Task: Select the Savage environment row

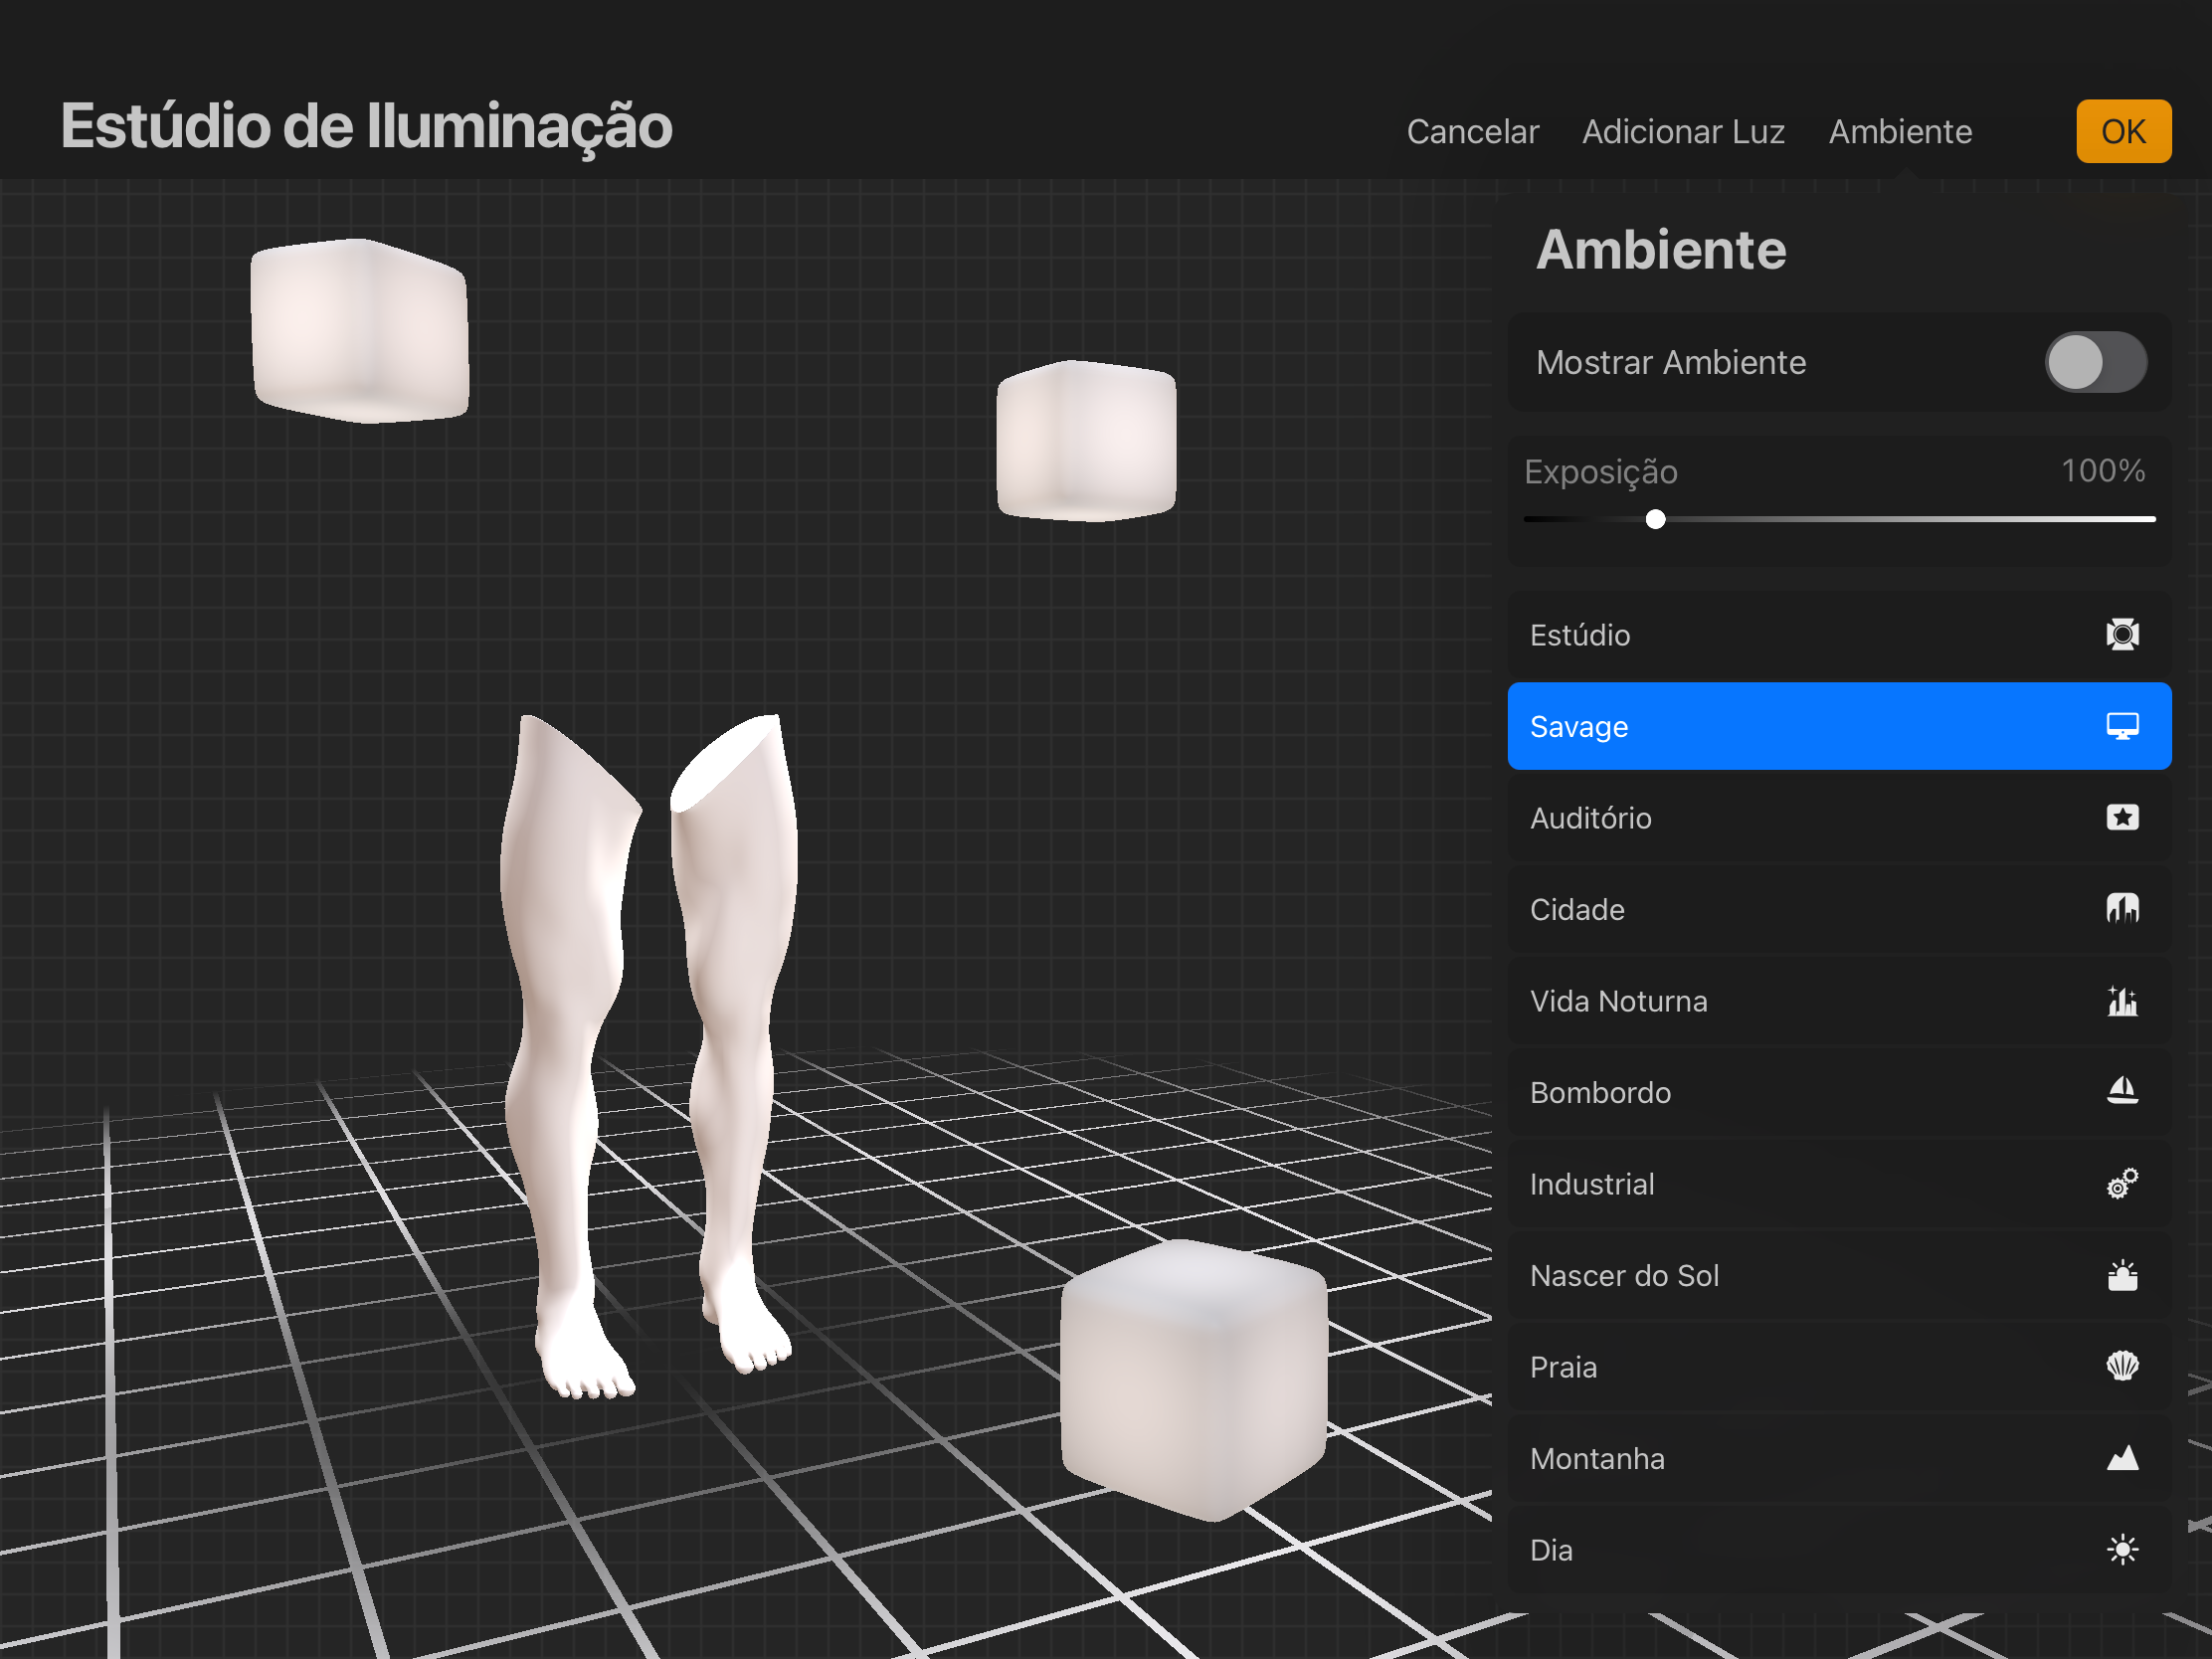Action: 1838,727
